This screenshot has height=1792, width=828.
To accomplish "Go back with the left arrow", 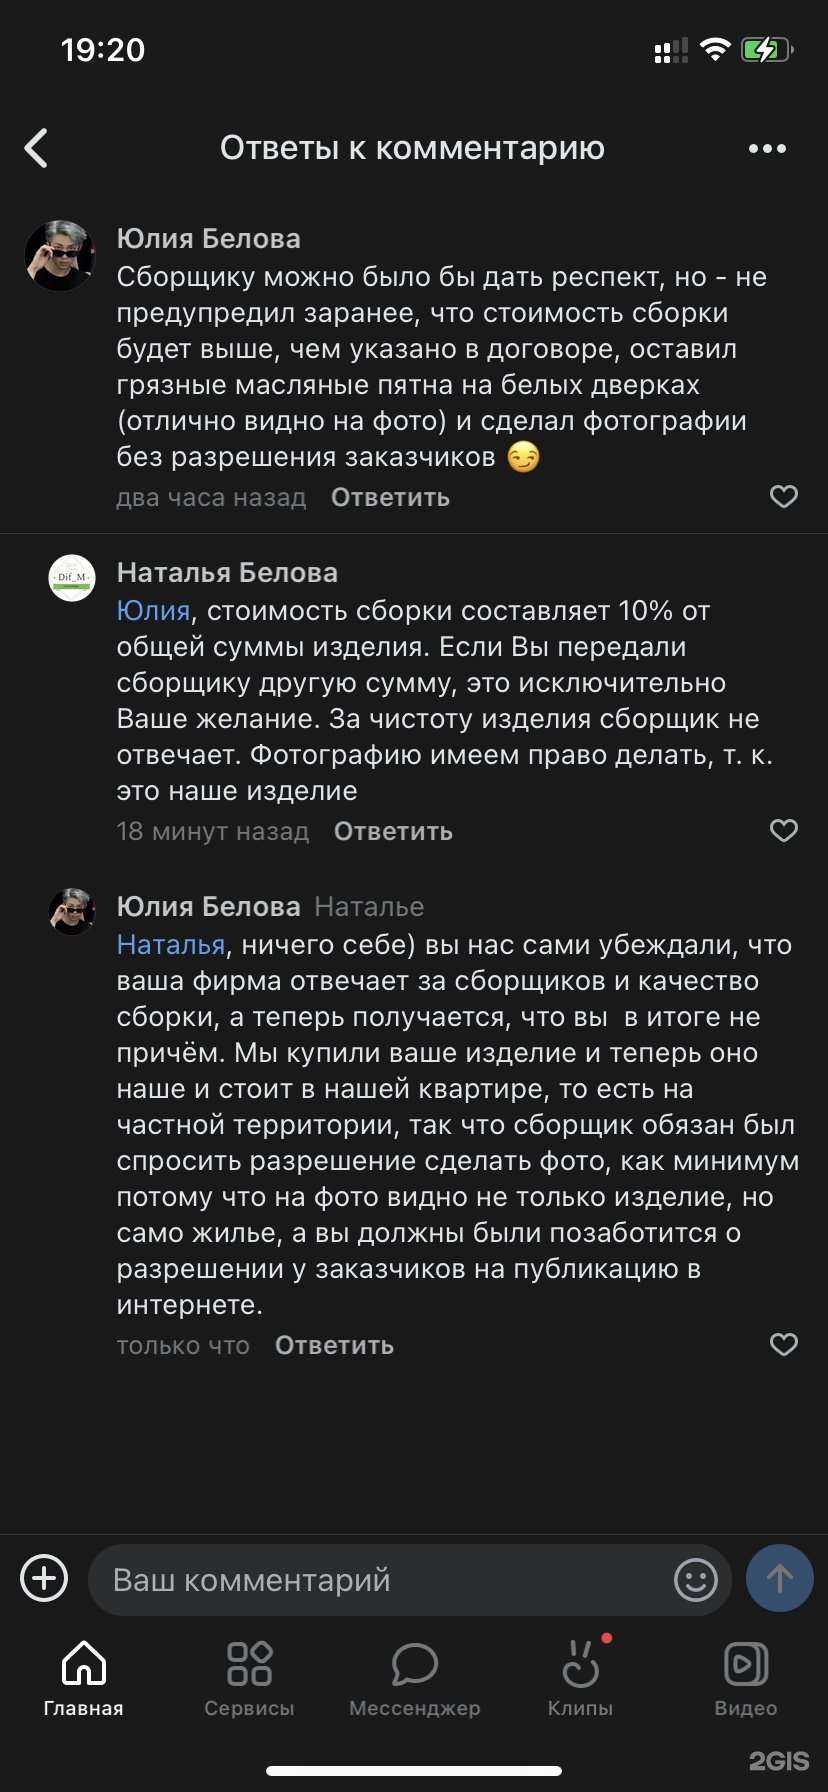I will coord(36,147).
